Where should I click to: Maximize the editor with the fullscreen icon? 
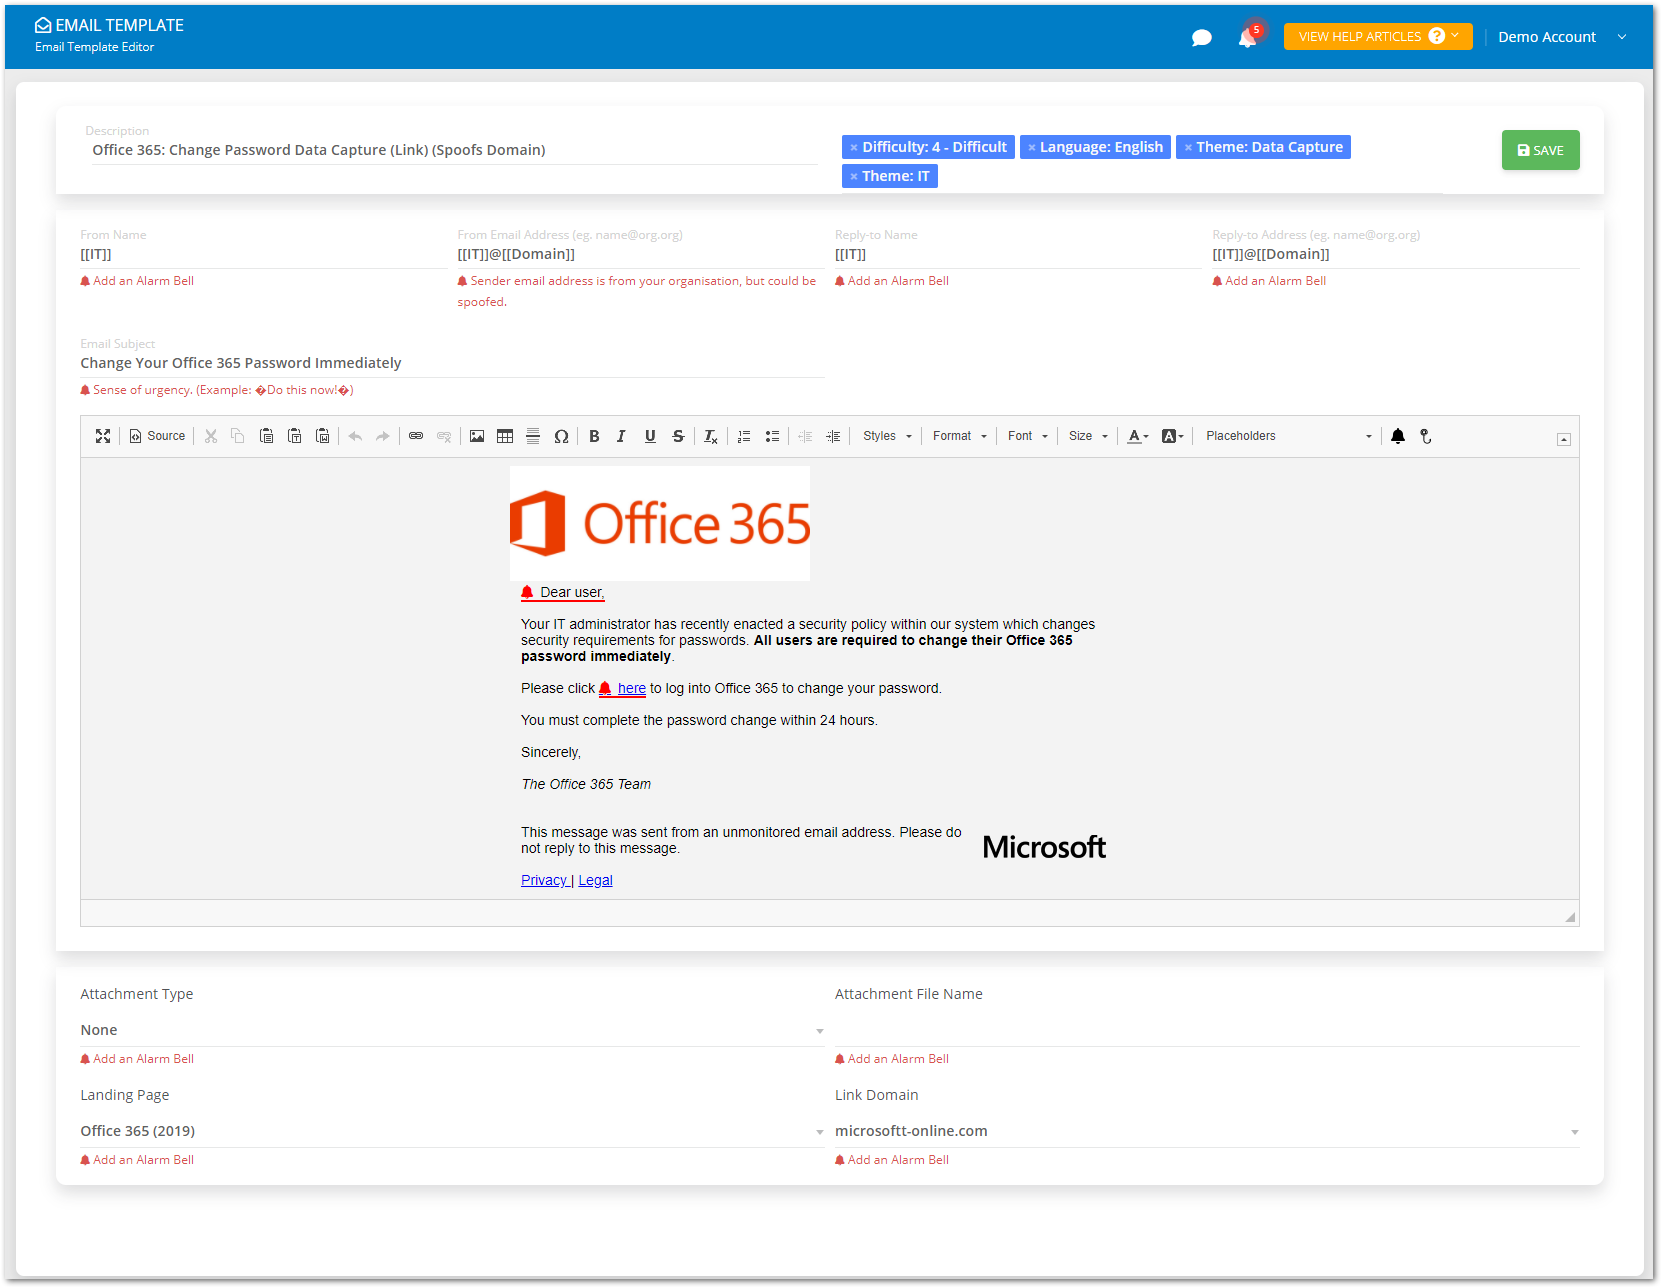[103, 436]
